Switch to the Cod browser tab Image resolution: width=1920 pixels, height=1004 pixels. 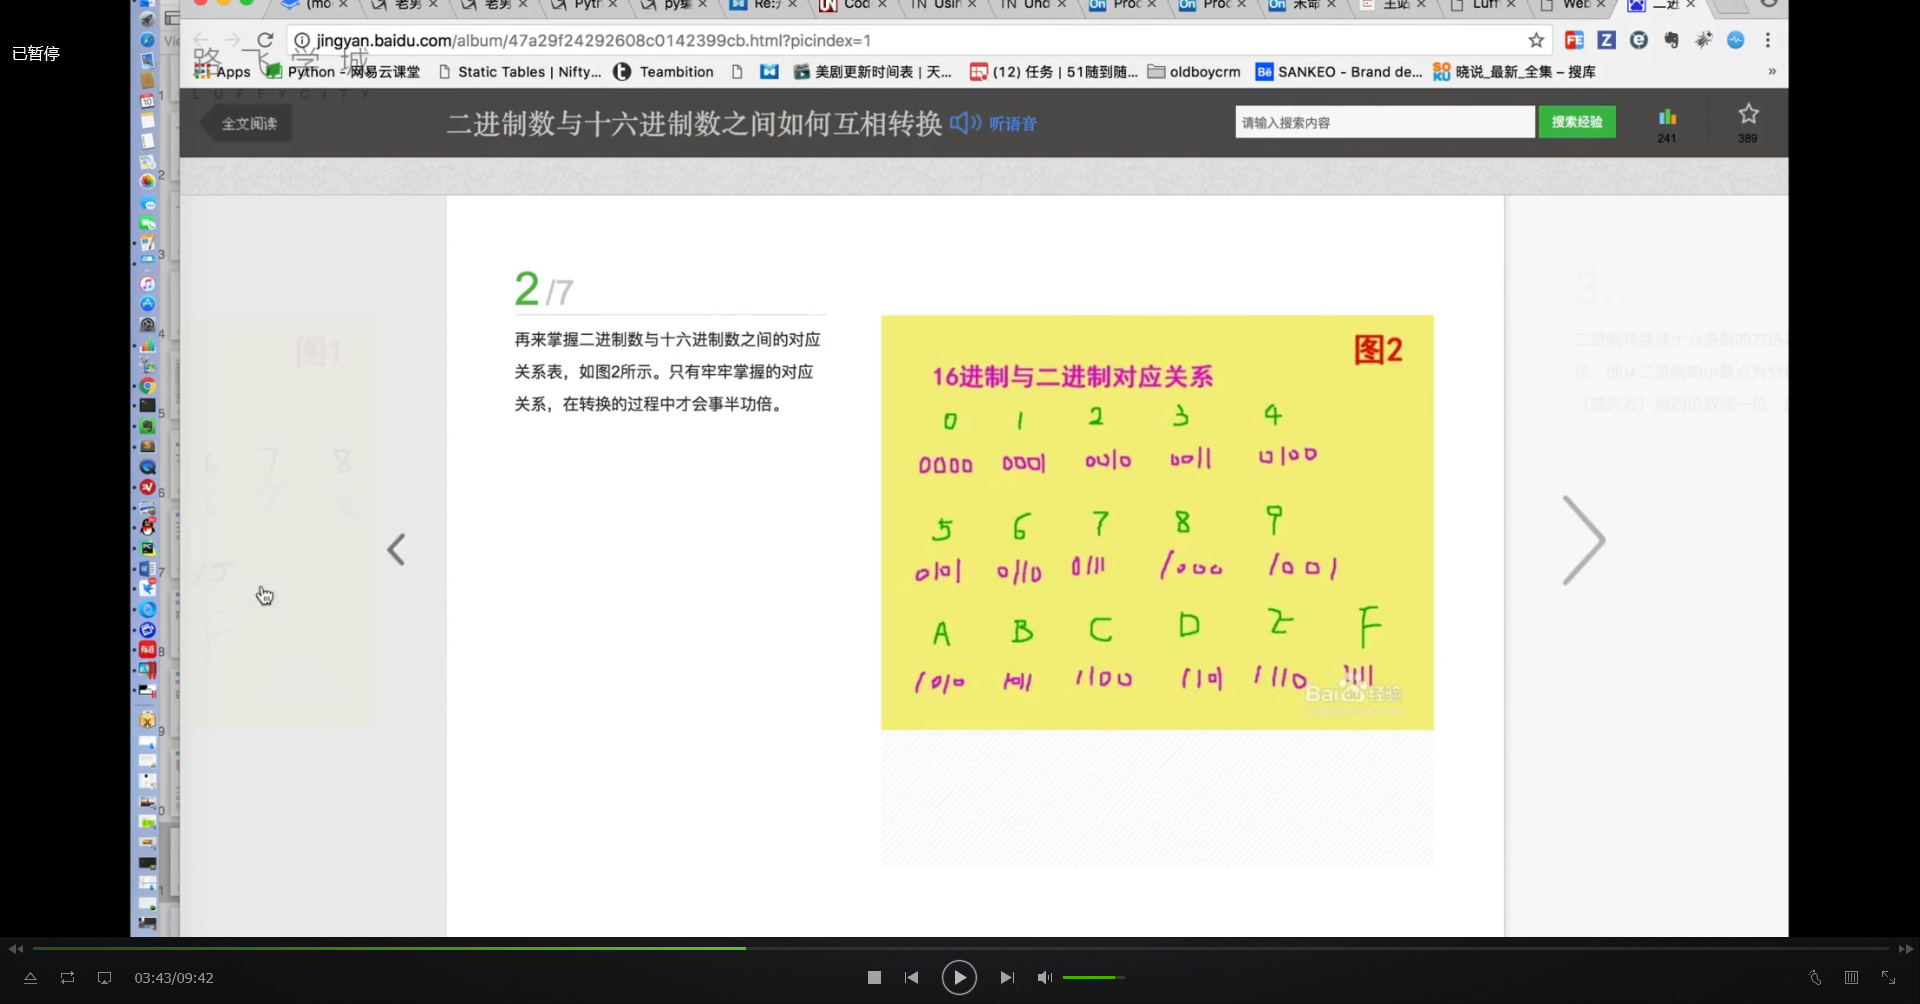[855, 5]
